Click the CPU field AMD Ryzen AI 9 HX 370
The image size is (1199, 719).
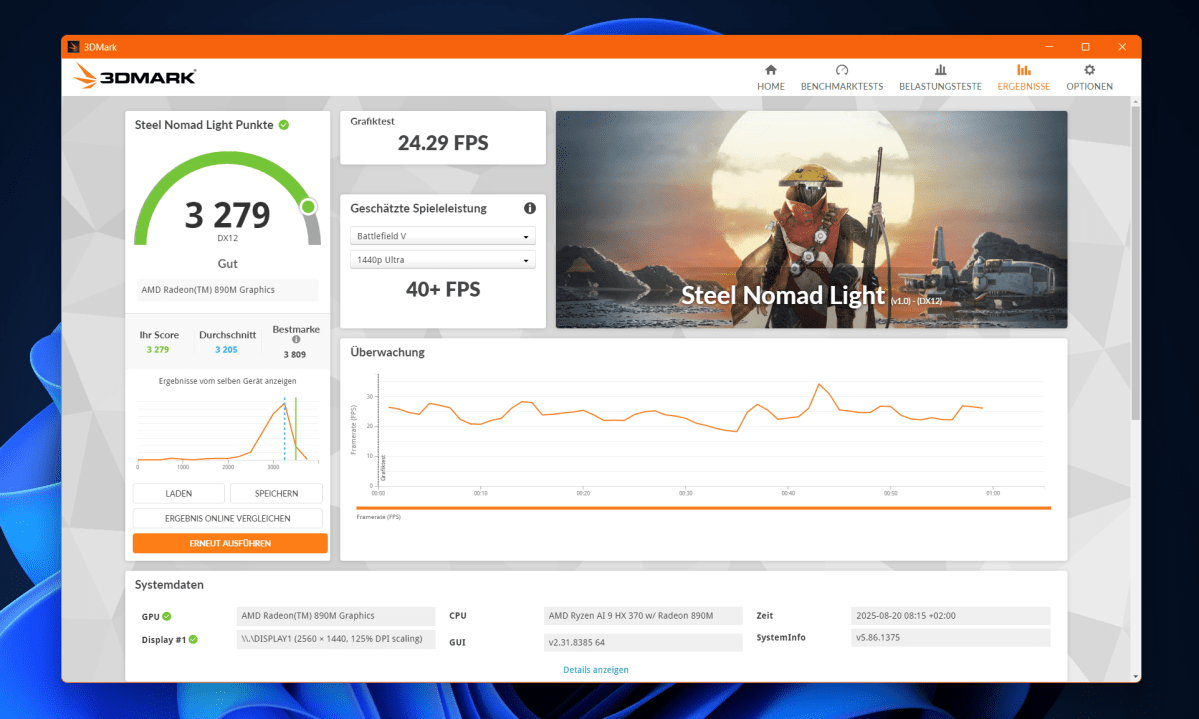point(642,616)
